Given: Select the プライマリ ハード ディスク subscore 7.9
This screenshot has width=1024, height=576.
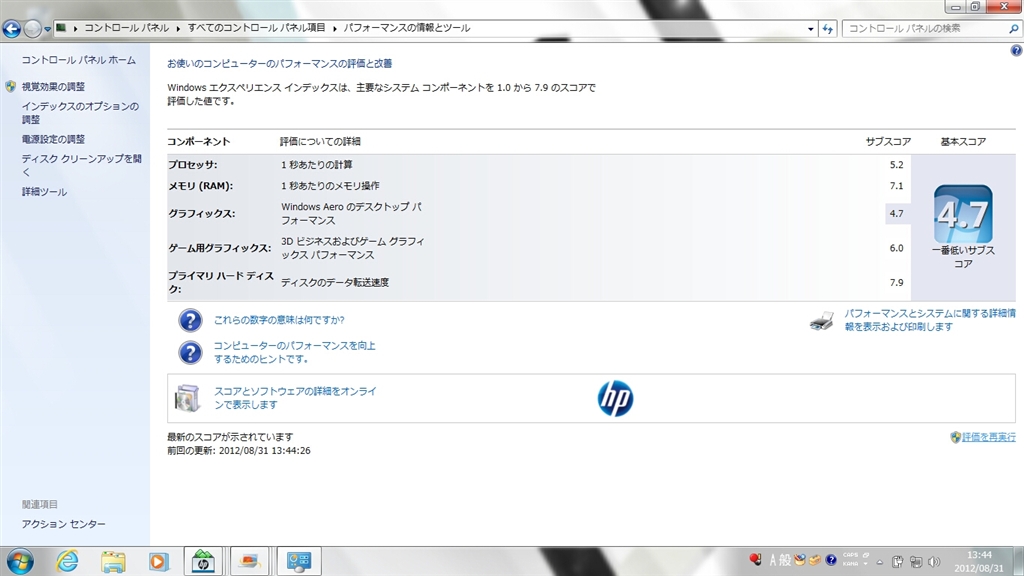Looking at the screenshot, I should point(896,283).
